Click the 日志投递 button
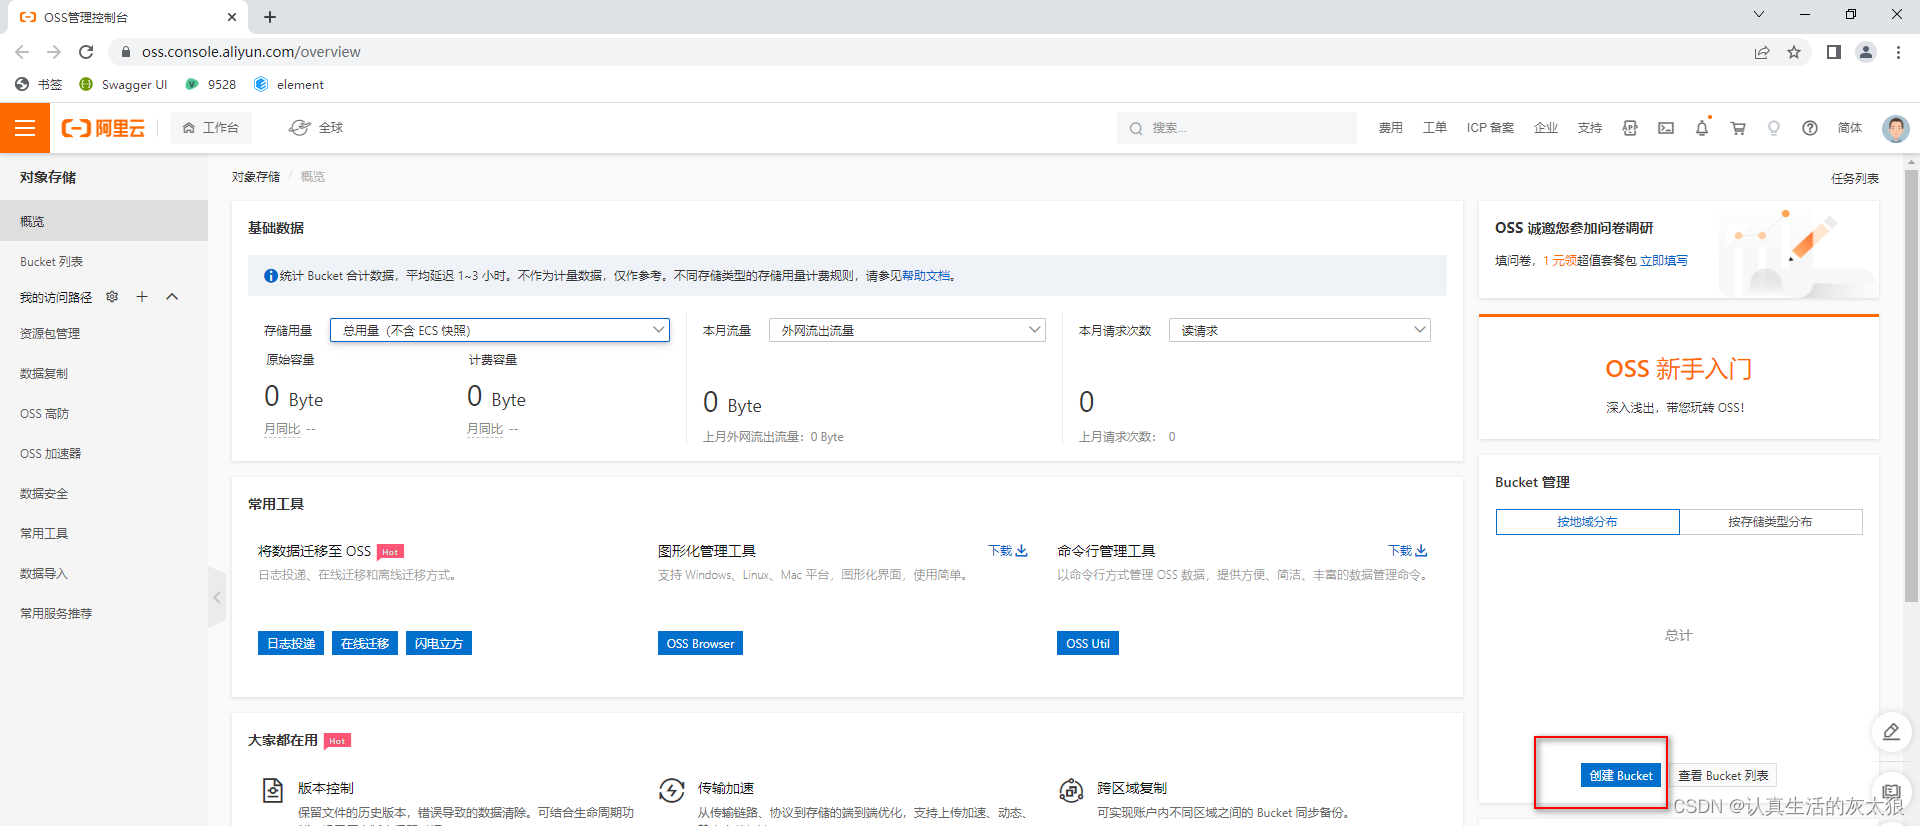The width and height of the screenshot is (1920, 826). tap(291, 643)
